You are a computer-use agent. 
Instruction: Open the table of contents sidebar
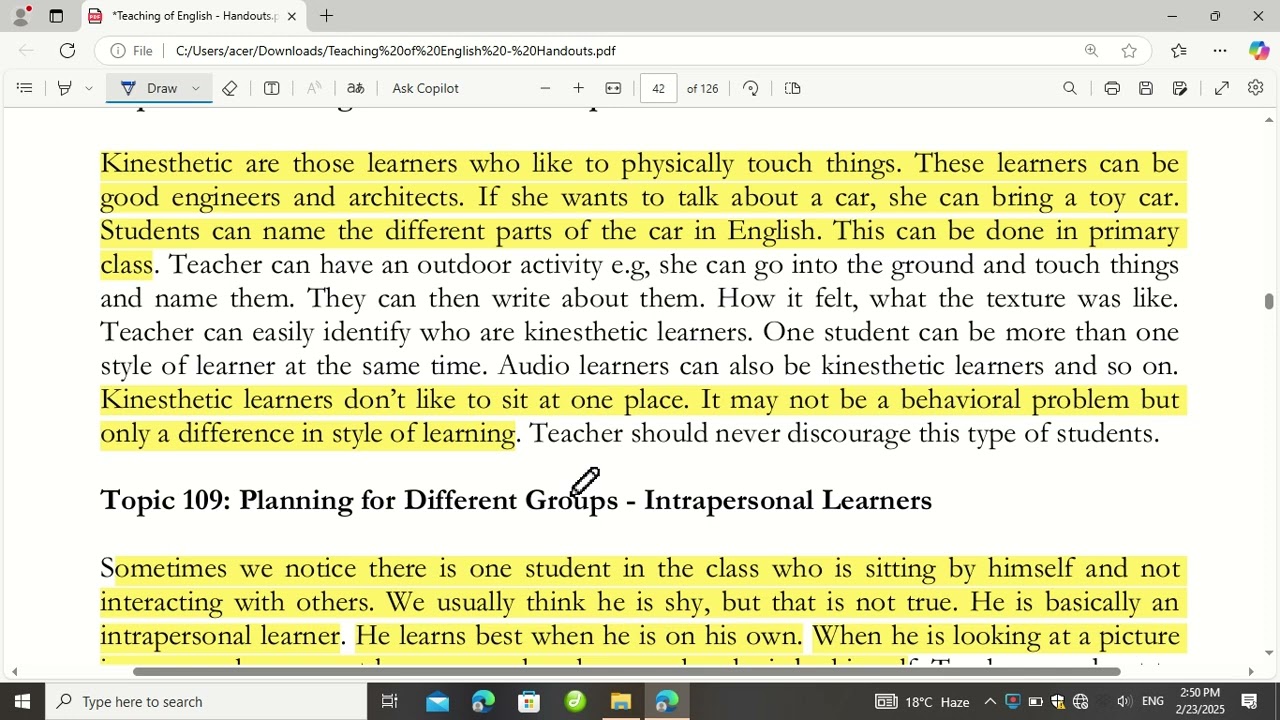coord(24,88)
